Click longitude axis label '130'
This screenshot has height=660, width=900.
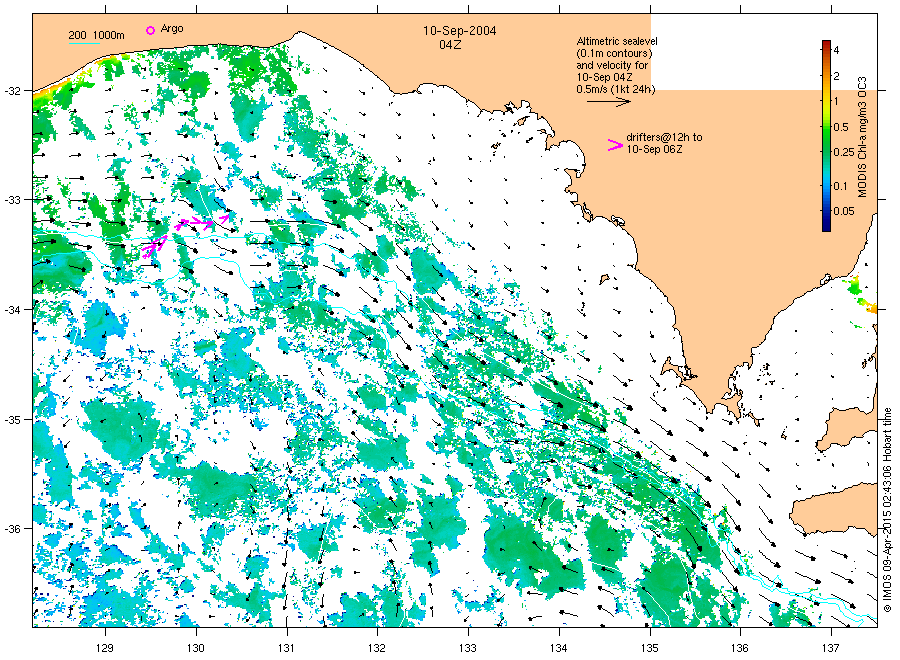[196, 649]
